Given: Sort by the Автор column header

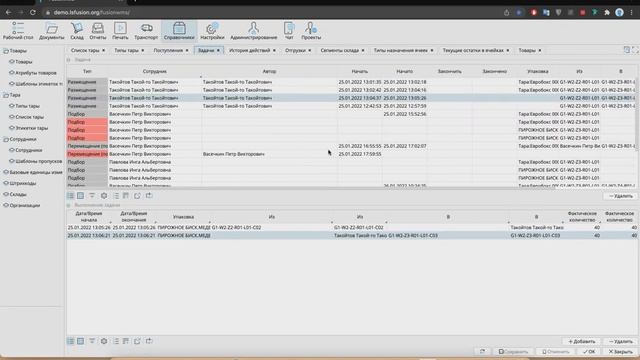Looking at the screenshot, I should pos(269,71).
